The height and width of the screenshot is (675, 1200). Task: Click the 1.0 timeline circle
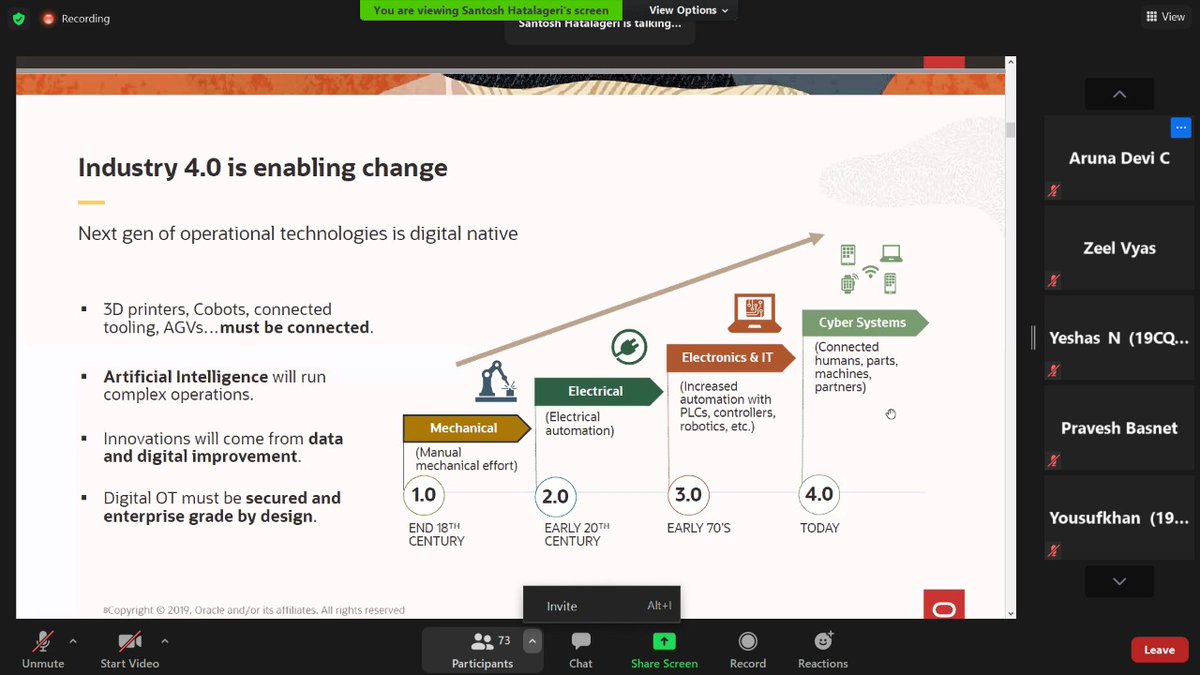pyautogui.click(x=424, y=495)
